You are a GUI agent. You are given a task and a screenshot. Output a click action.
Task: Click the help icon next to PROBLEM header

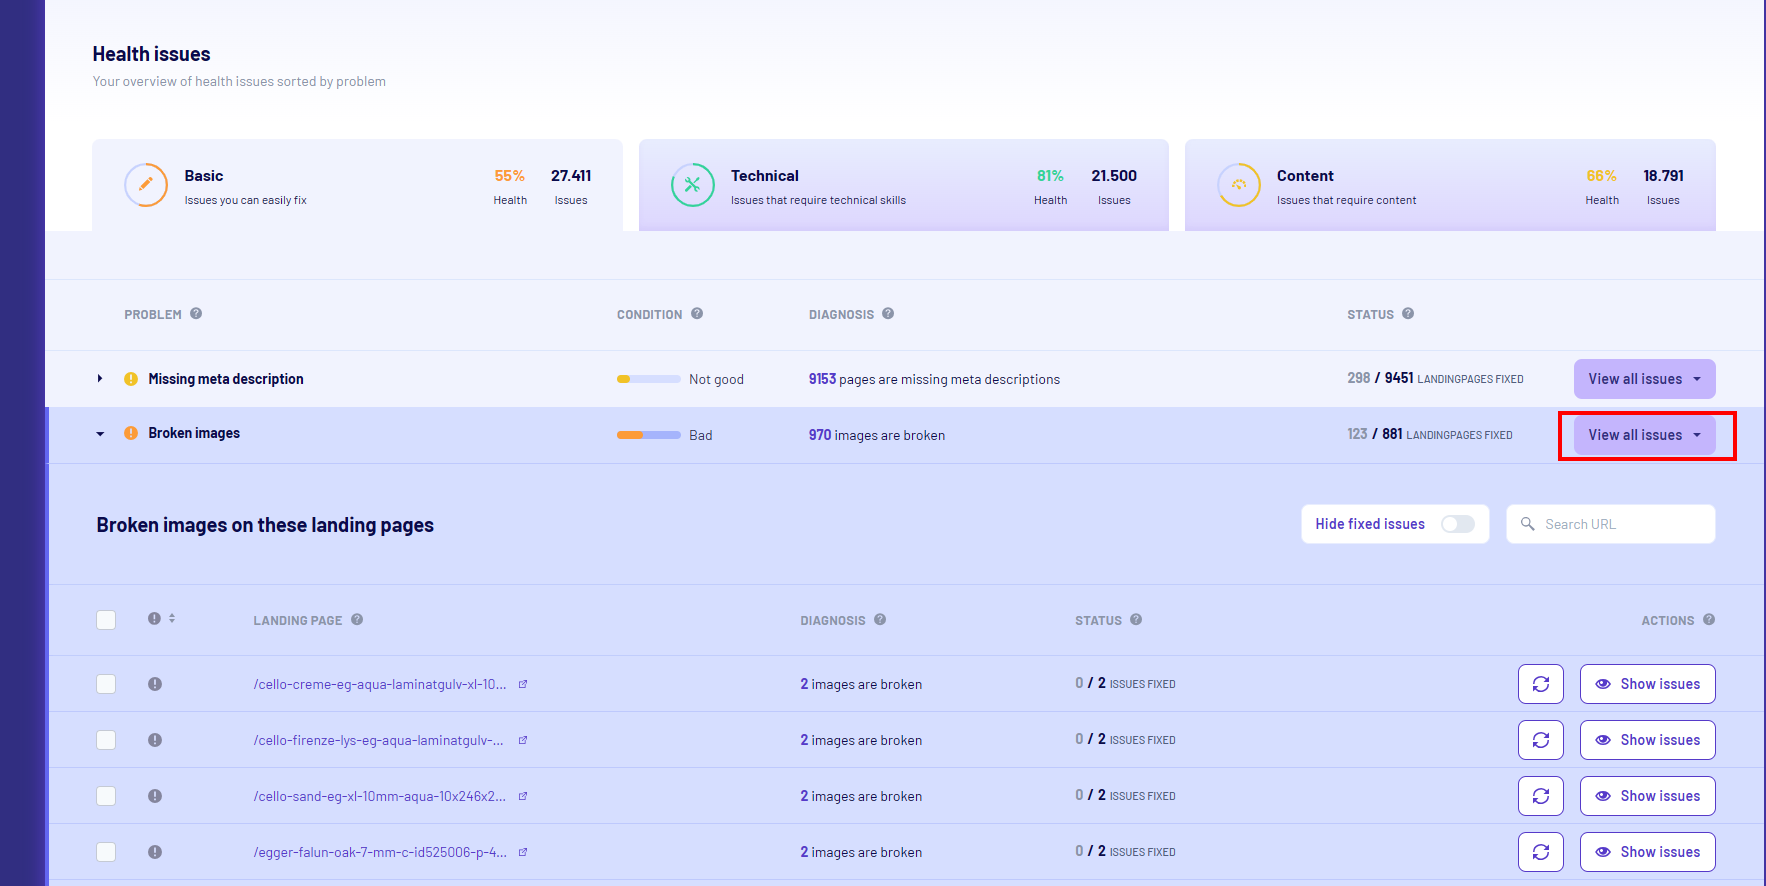point(196,314)
